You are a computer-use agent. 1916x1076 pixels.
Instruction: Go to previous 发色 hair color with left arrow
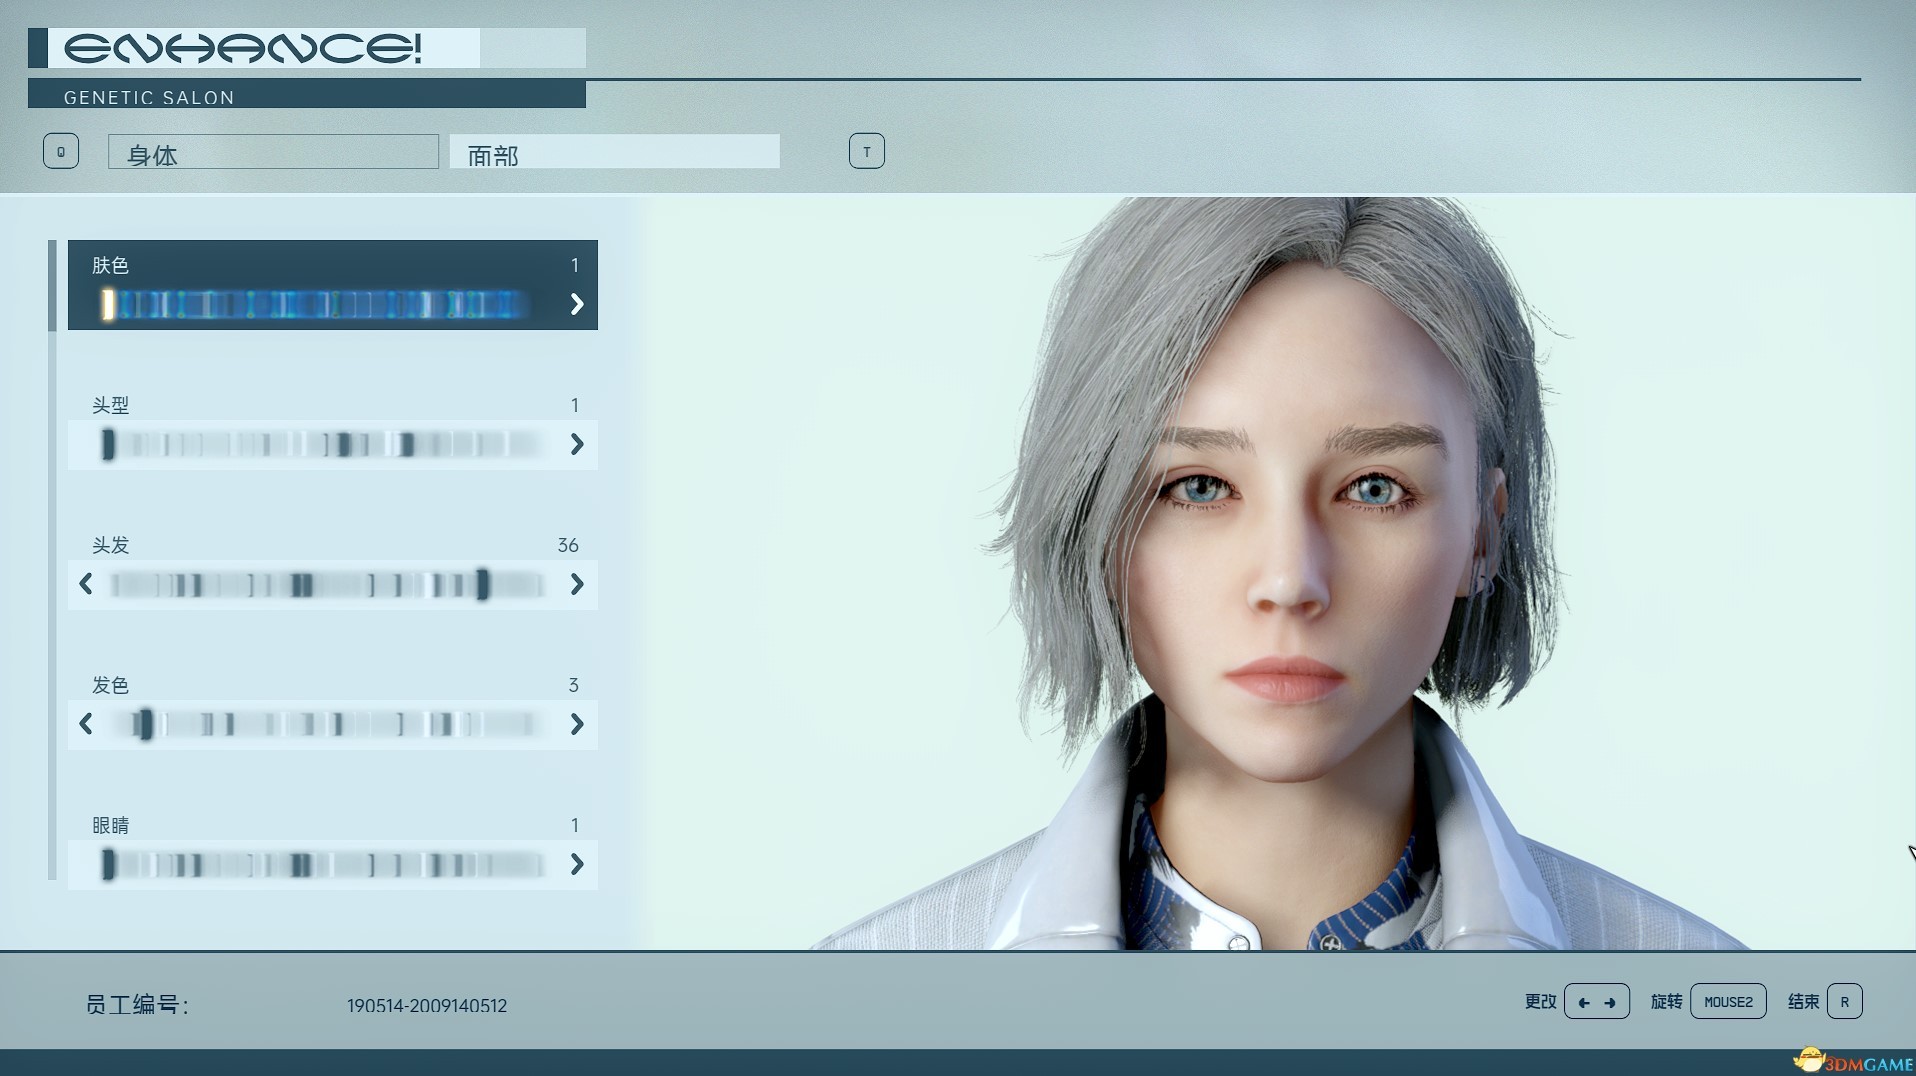tap(86, 724)
